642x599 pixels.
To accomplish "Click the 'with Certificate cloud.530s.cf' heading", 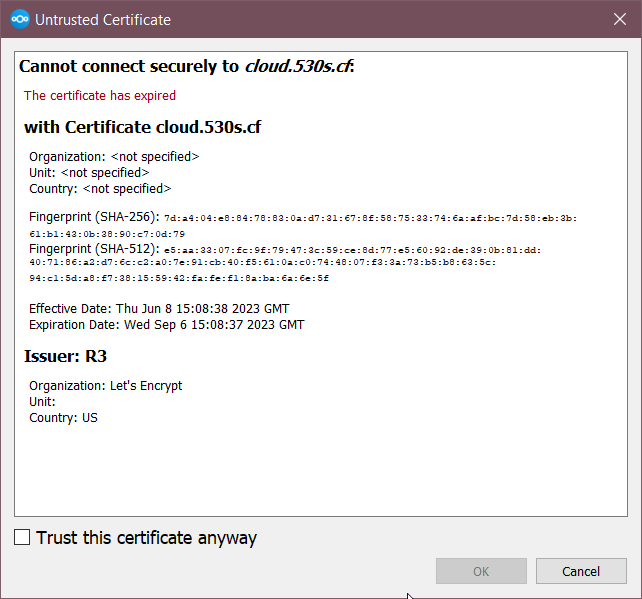I will tap(142, 127).
